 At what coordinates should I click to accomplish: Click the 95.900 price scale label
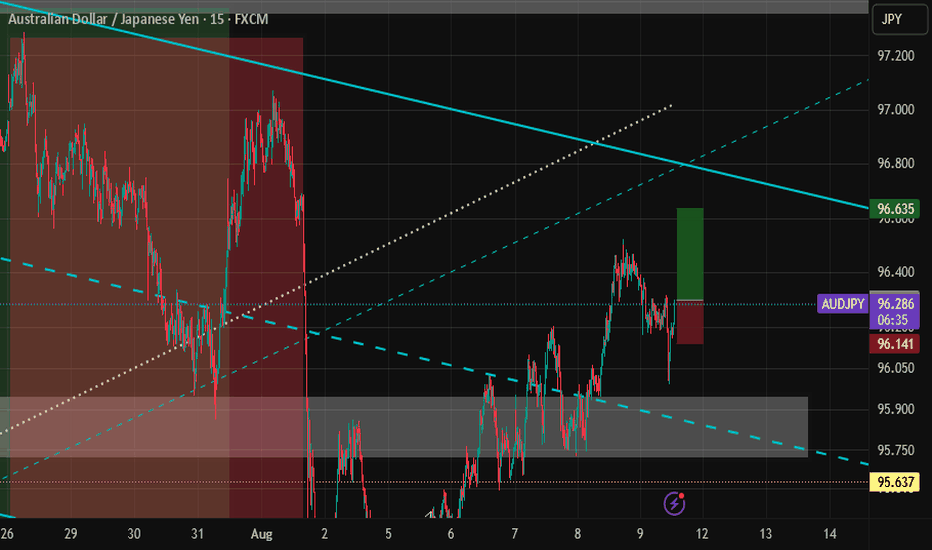click(x=896, y=409)
